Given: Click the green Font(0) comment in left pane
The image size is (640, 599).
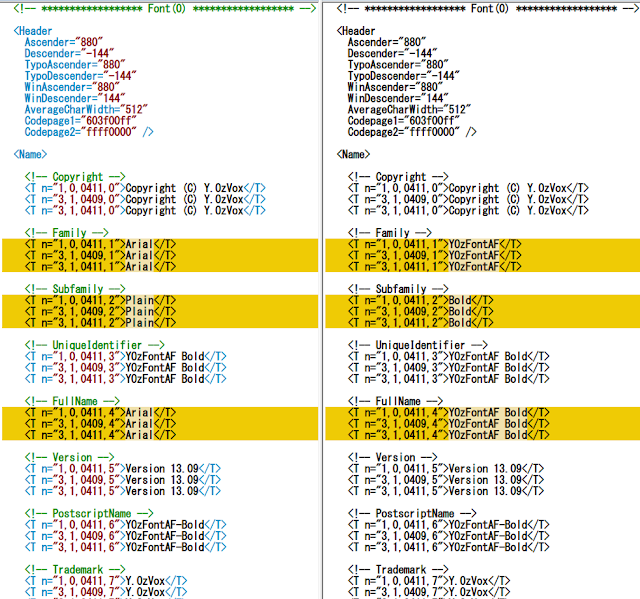Looking at the screenshot, I should click(165, 9).
